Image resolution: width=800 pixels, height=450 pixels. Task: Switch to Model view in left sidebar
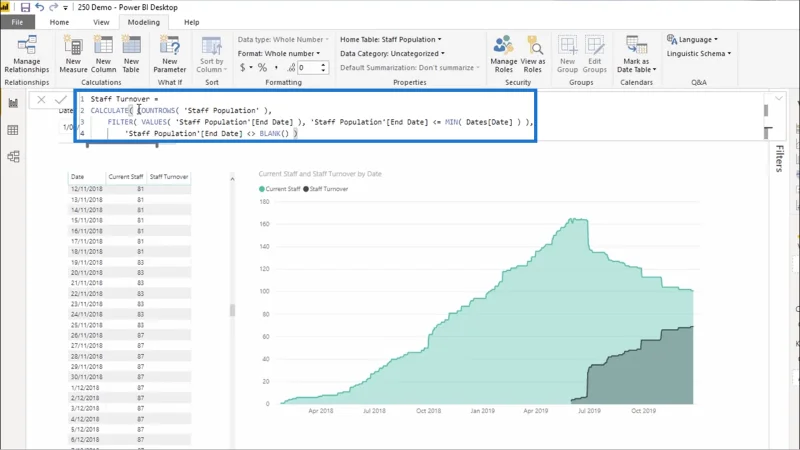(x=13, y=157)
